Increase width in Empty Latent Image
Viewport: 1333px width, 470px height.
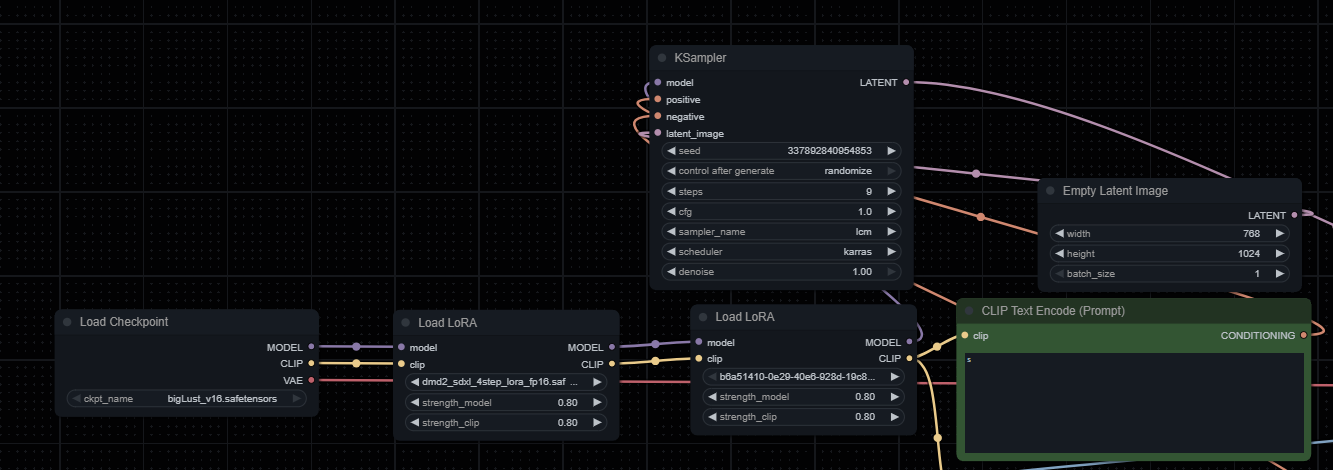1279,233
